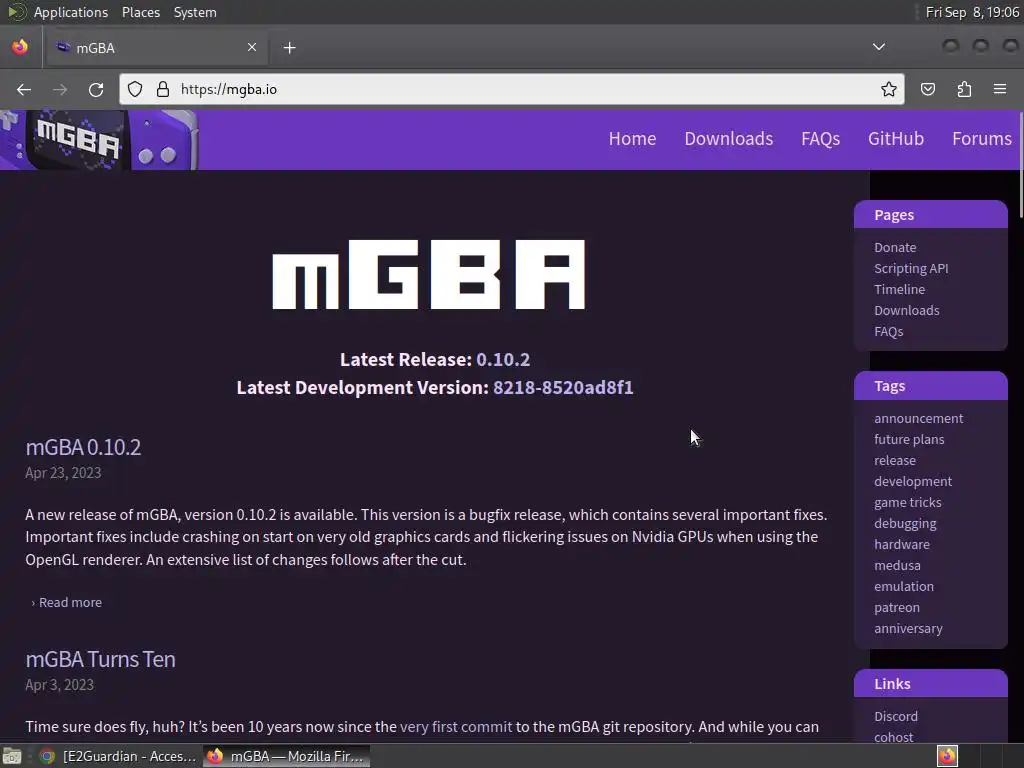Select the anniversary tag
Viewport: 1024px width, 768px height.
[908, 628]
